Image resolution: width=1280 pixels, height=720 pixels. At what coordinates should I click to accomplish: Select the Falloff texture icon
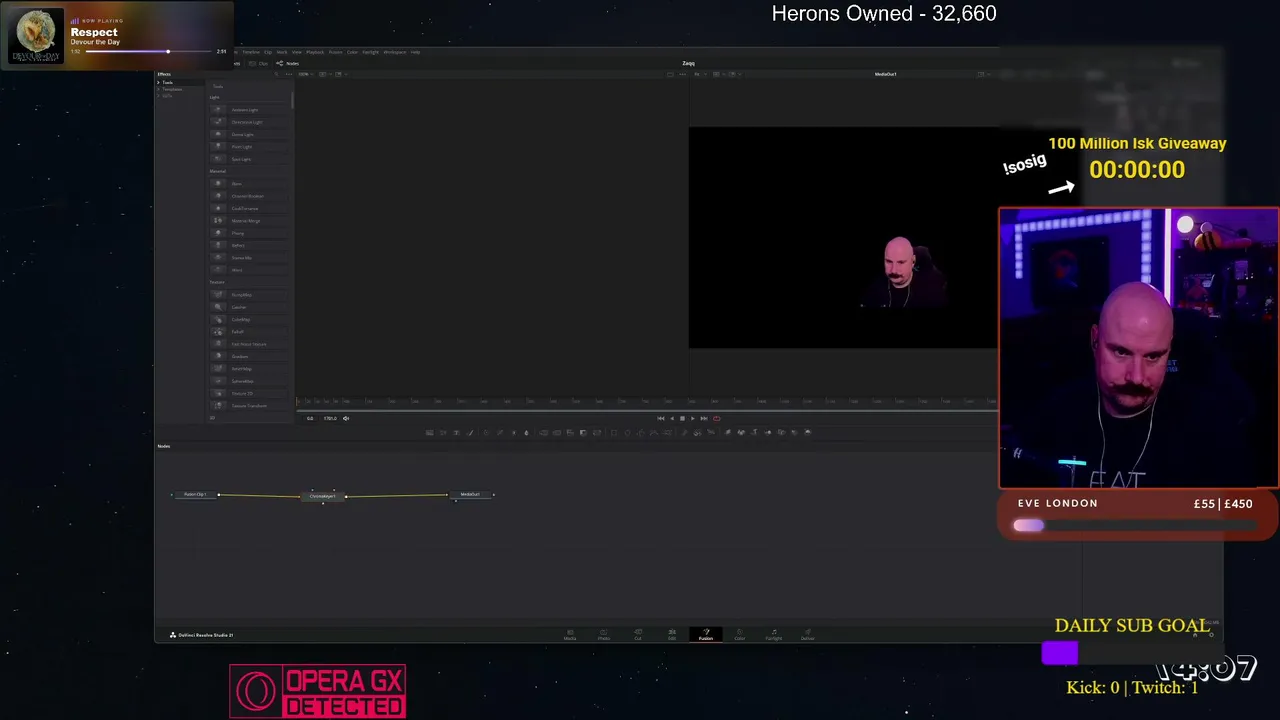[x=218, y=332]
